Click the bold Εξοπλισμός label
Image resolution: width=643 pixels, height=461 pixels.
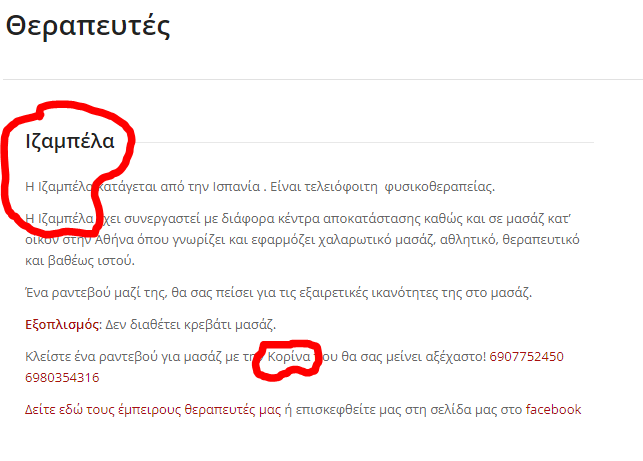[x=62, y=325]
